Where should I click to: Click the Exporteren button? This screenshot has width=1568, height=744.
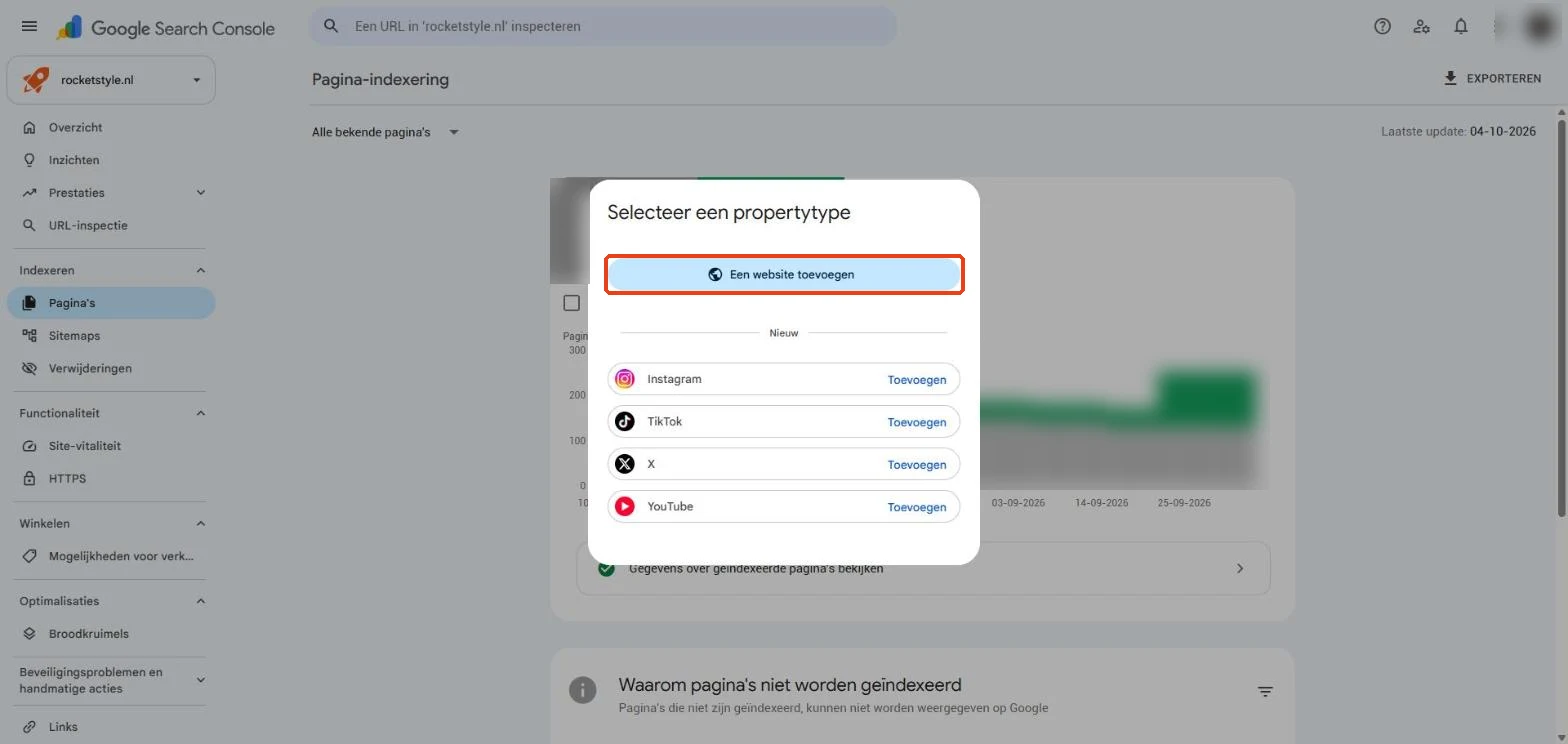(x=1492, y=78)
